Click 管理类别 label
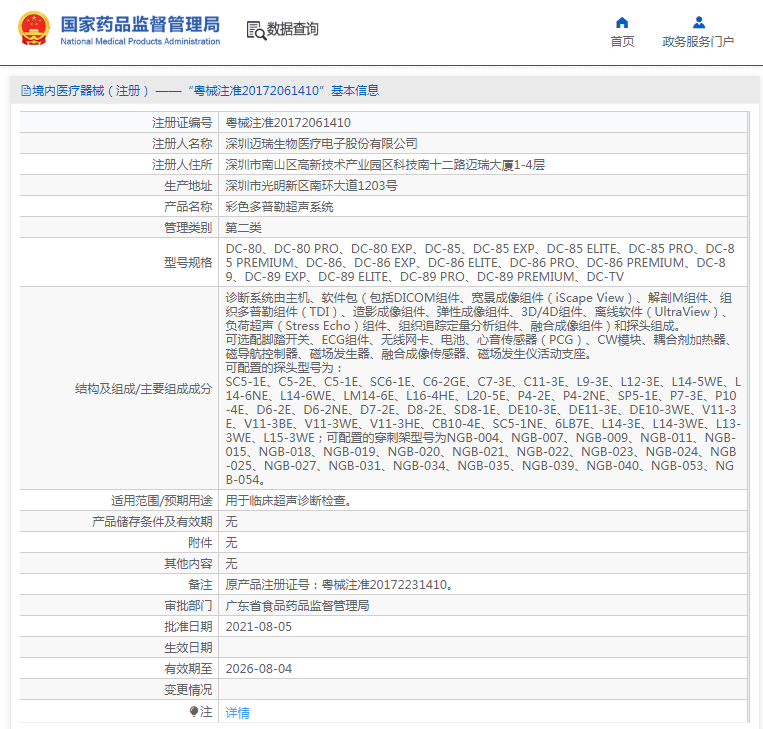This screenshot has height=729, width=763. 188,227
